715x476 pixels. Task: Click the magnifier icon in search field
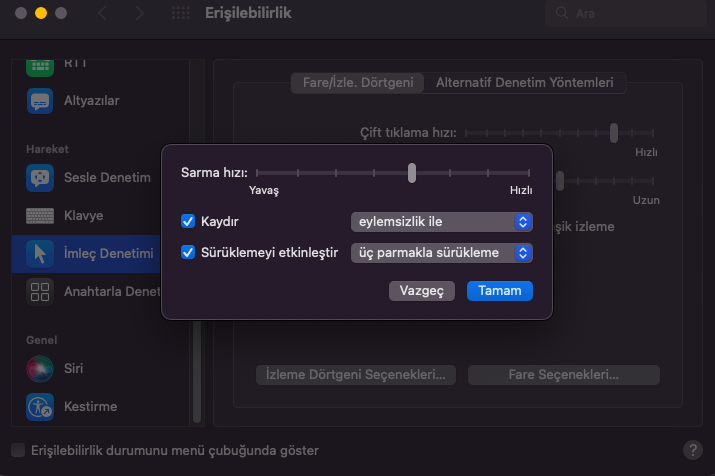(562, 13)
